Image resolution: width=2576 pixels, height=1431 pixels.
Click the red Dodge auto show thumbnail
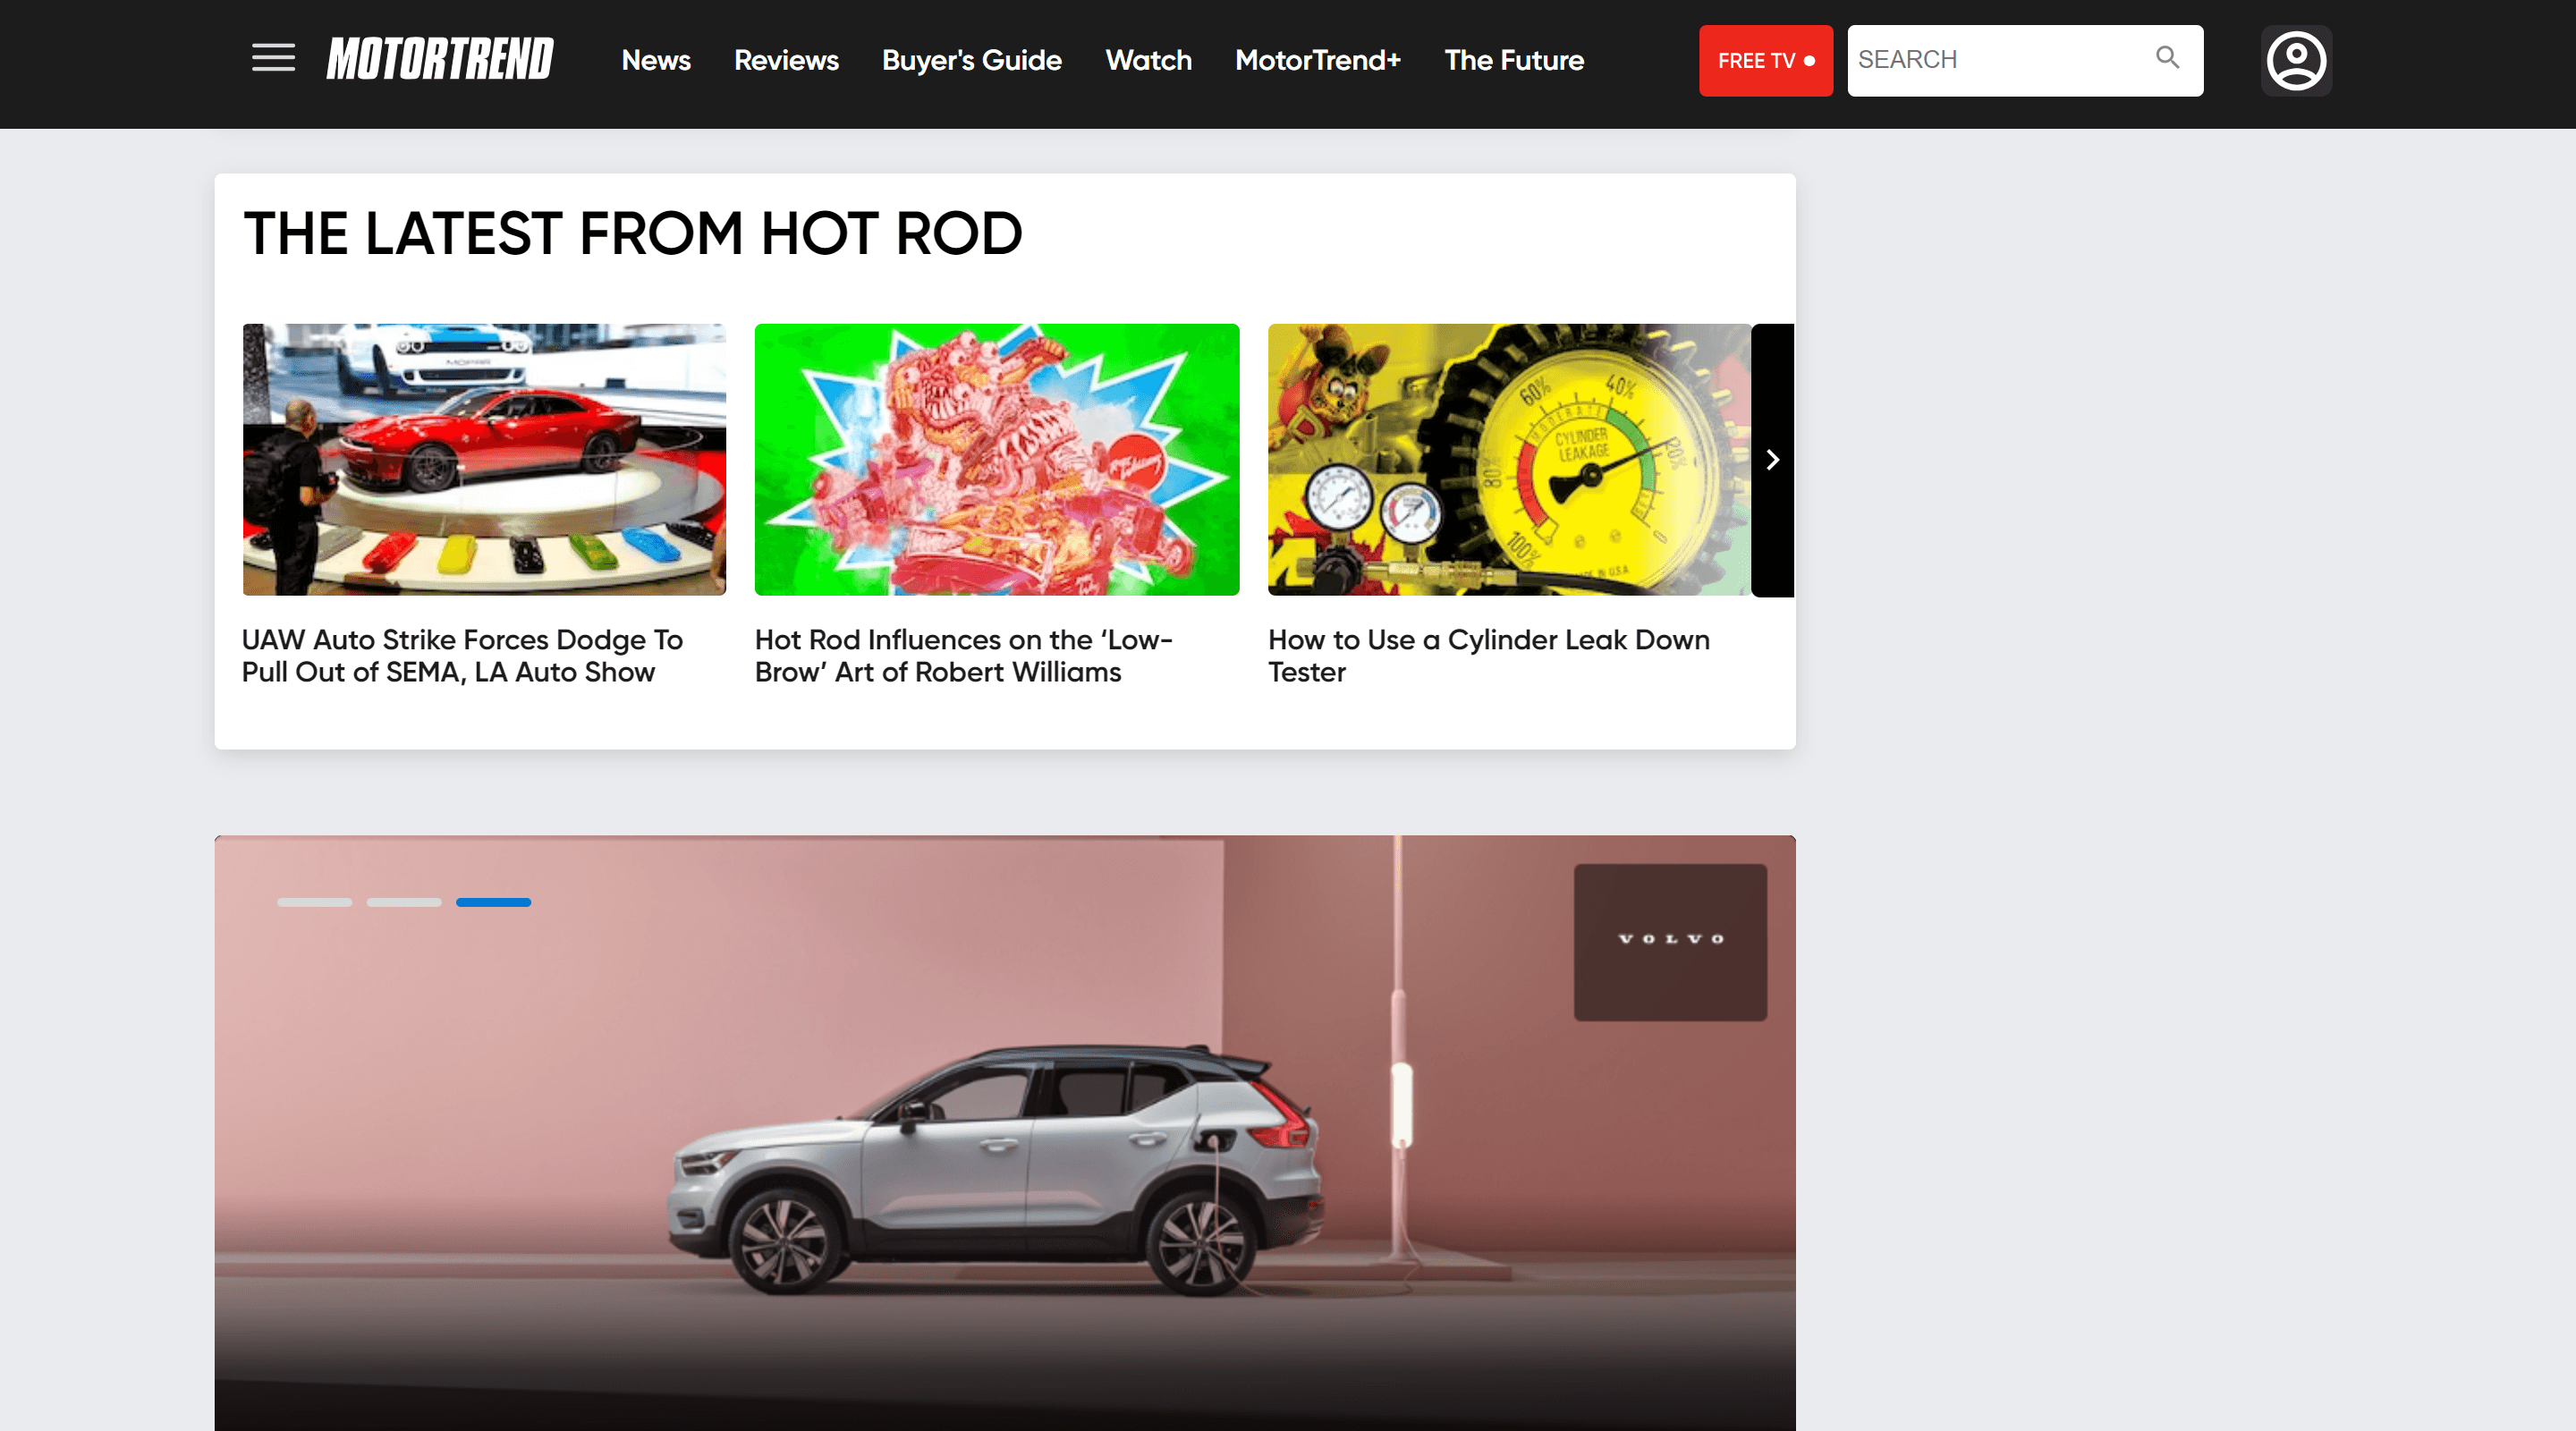coord(484,460)
